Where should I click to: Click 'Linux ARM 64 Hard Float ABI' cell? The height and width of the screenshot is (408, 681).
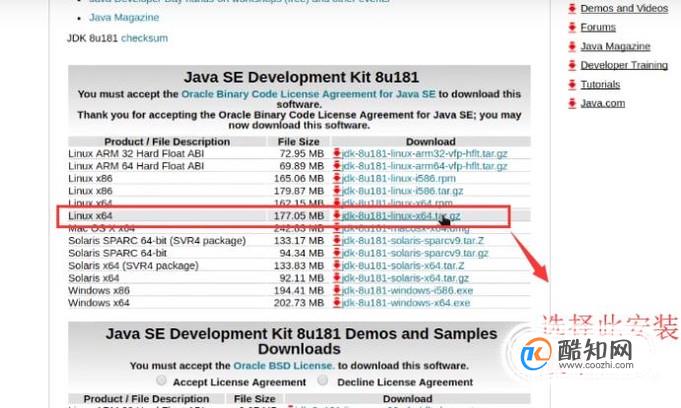click(136, 166)
